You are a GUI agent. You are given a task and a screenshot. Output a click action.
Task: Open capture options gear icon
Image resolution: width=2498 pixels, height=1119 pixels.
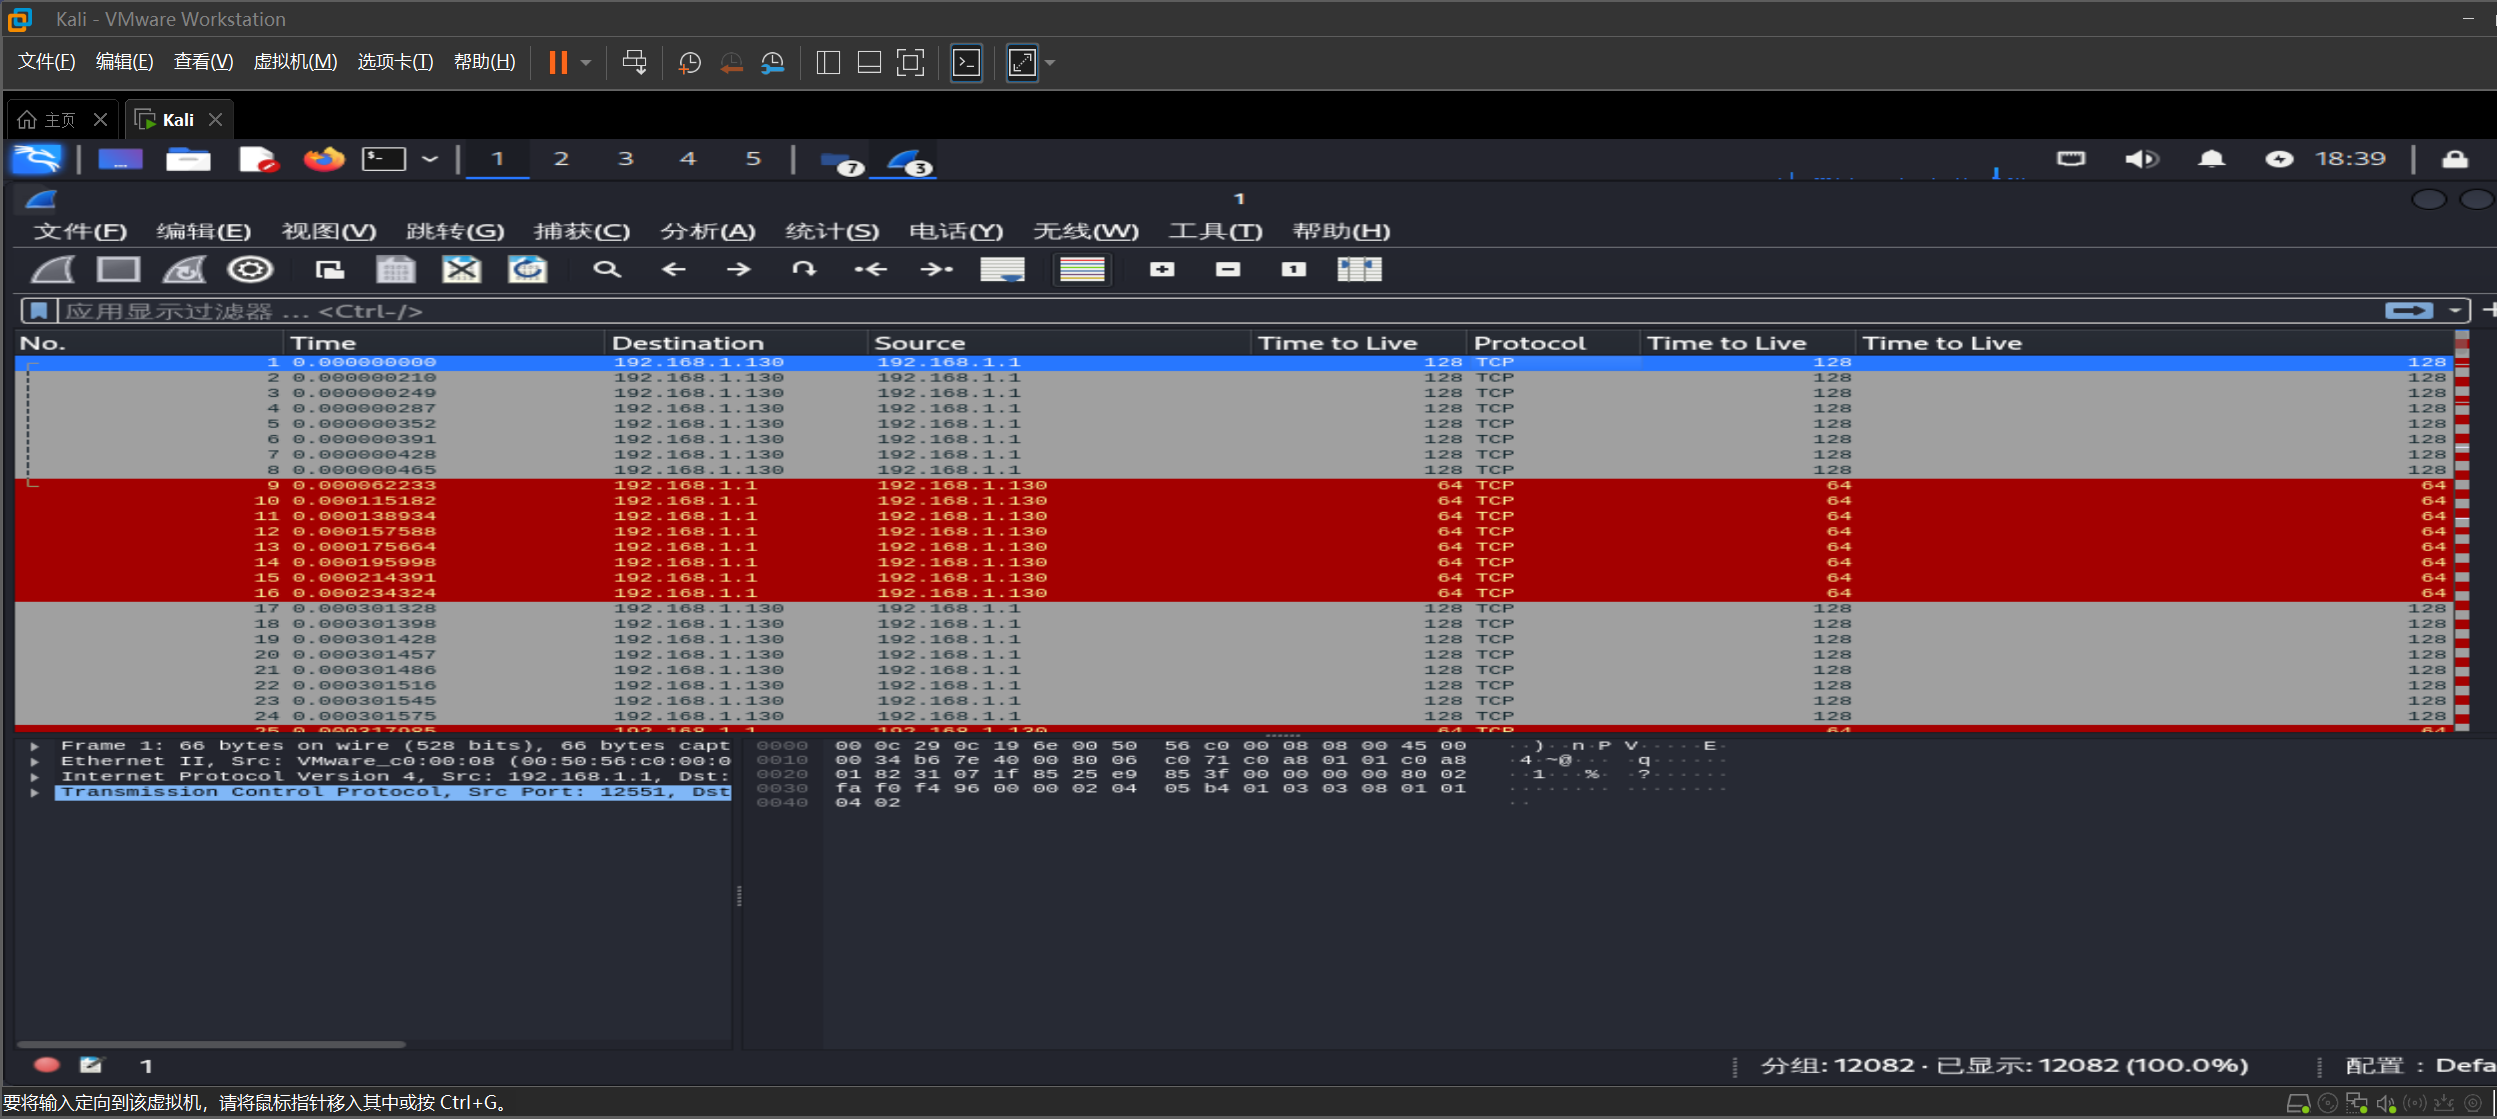[250, 270]
